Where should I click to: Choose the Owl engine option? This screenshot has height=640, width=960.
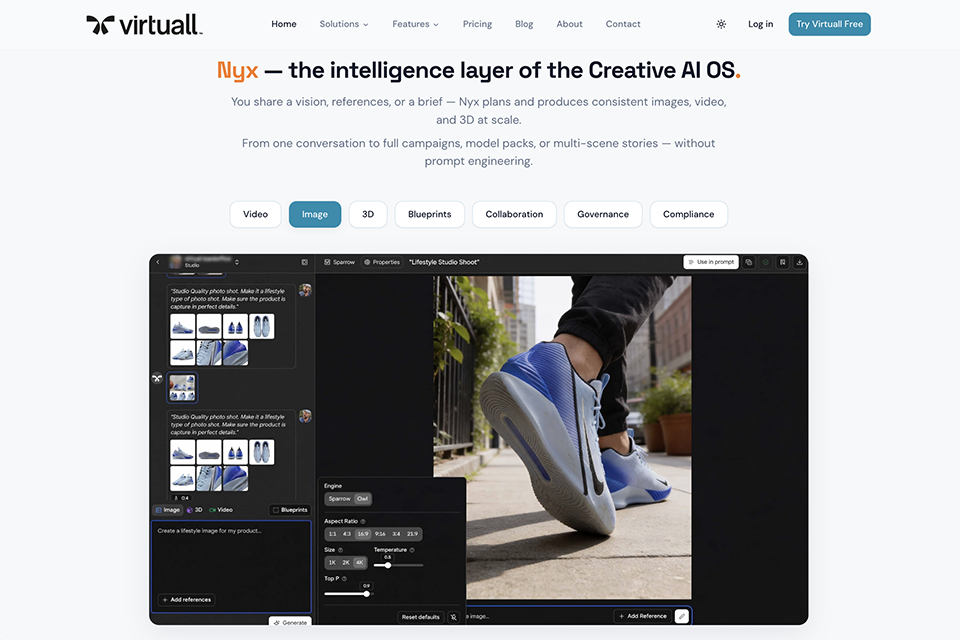click(x=363, y=499)
